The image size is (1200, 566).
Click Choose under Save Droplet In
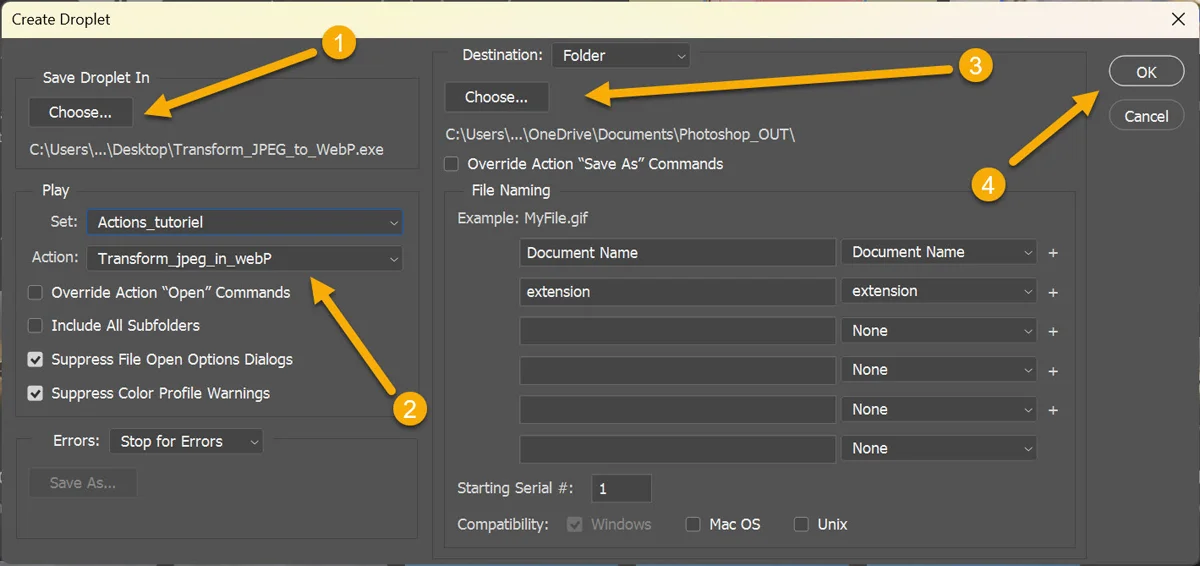tap(80, 112)
